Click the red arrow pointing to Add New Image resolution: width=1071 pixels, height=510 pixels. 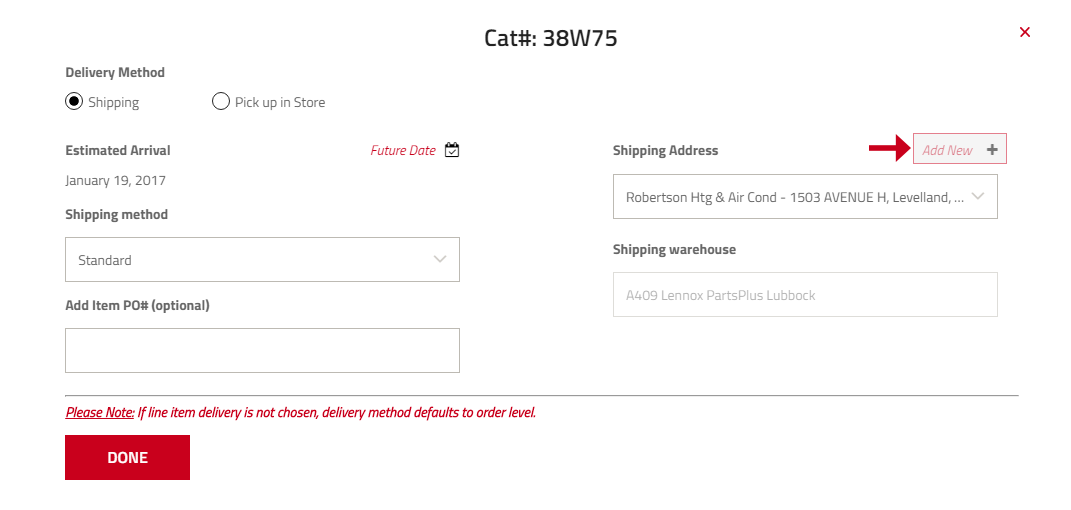tap(887, 149)
